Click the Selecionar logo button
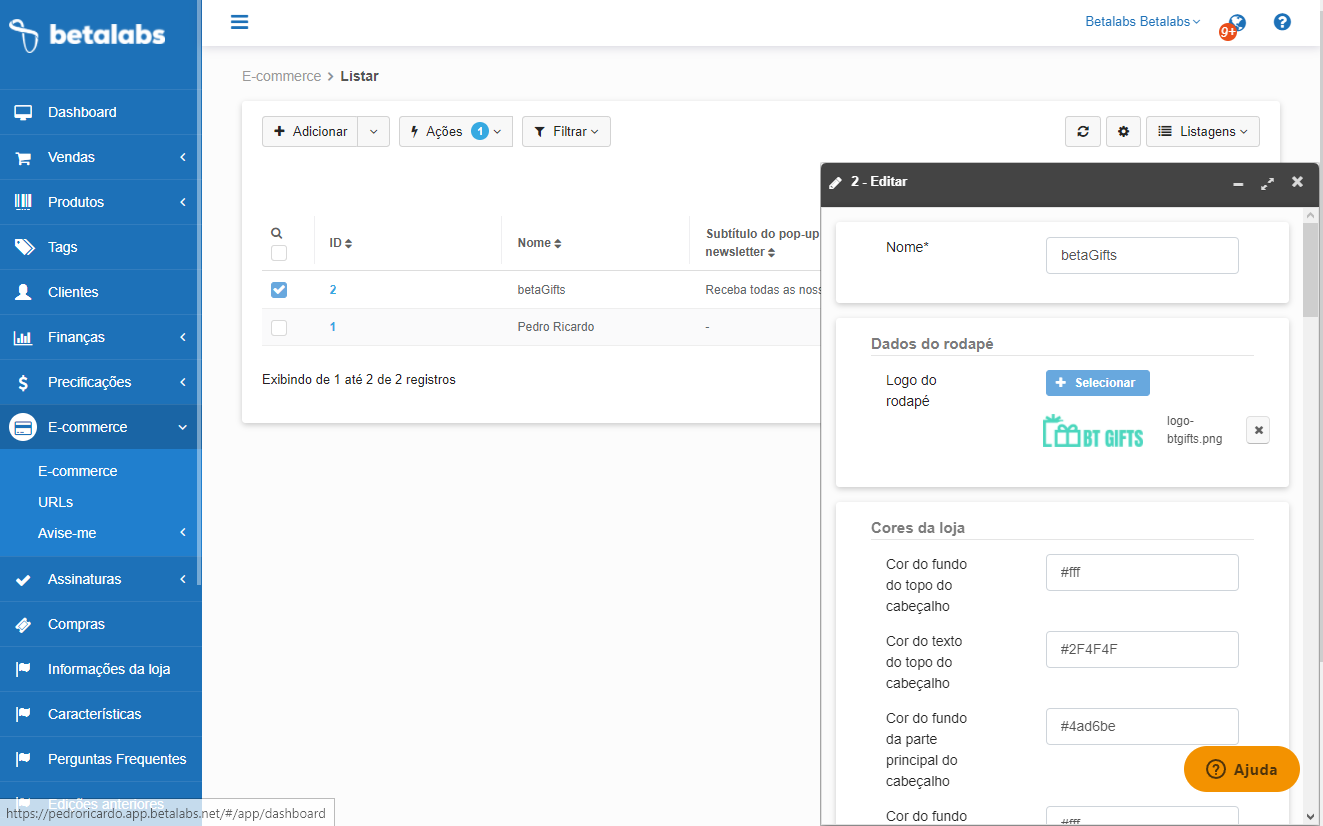 pyautogui.click(x=1097, y=383)
